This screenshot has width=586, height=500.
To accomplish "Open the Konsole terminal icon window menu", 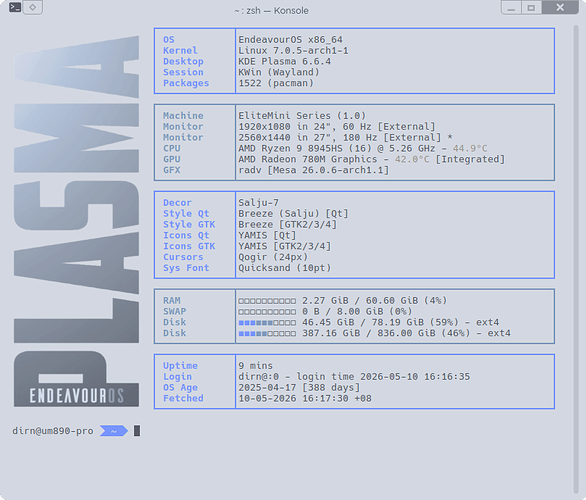I will (x=15, y=7).
